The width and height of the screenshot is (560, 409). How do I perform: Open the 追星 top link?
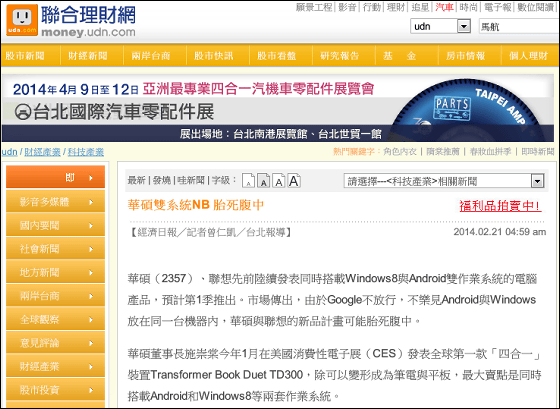click(420, 7)
